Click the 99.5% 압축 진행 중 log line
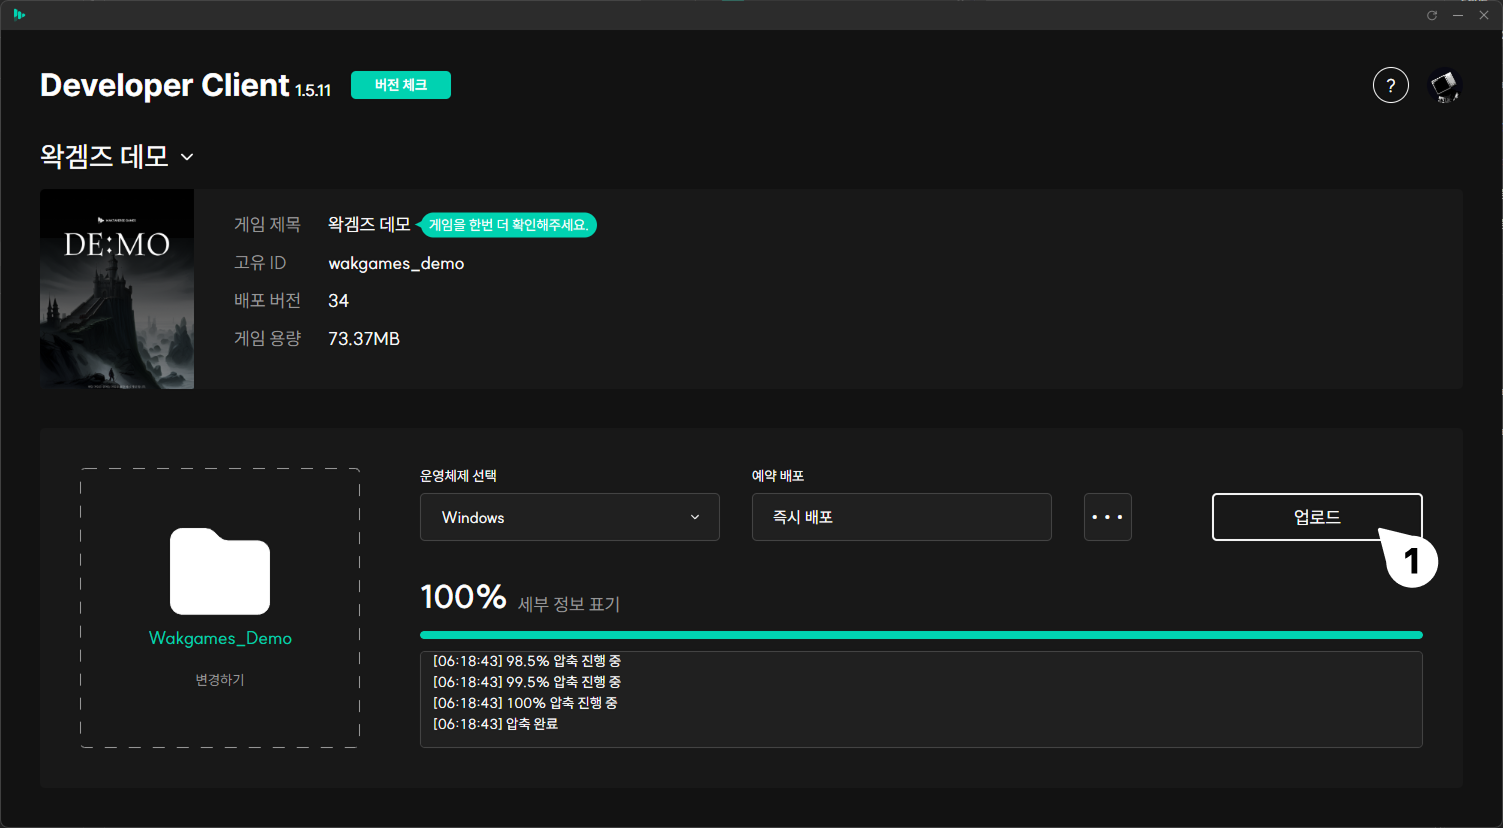 coord(527,682)
